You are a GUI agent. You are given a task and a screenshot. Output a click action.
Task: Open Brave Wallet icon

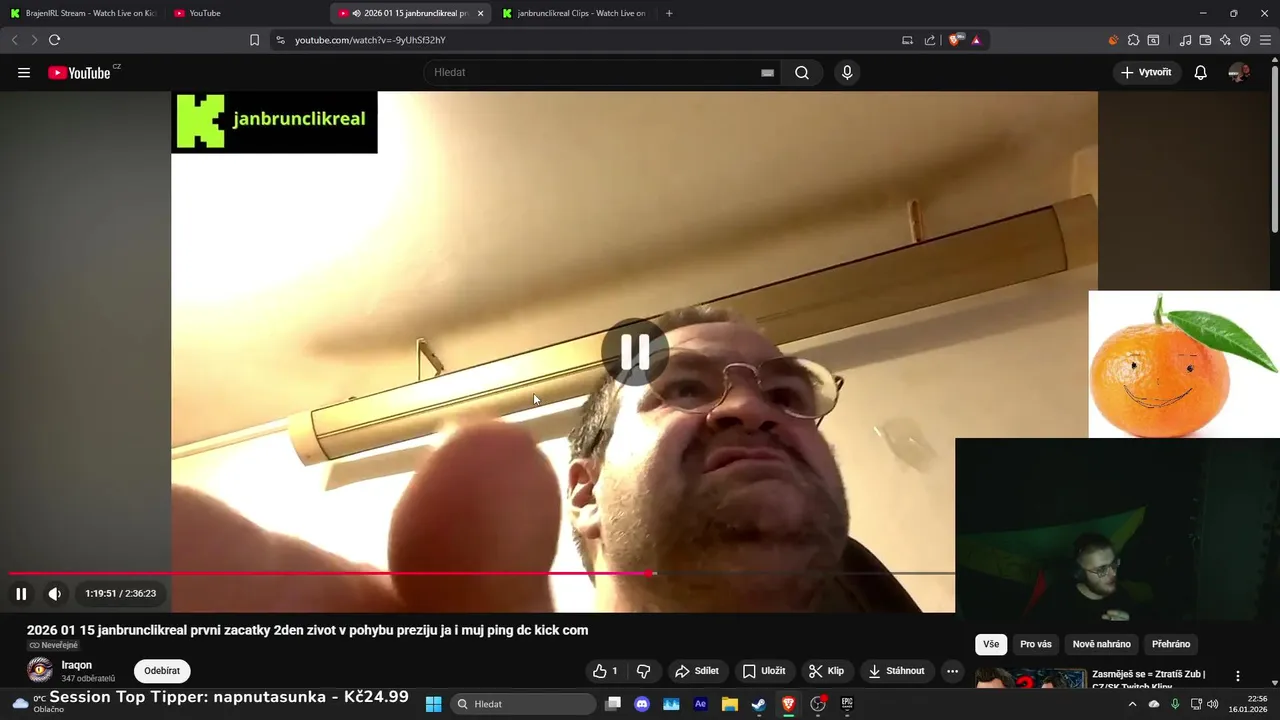point(1205,40)
